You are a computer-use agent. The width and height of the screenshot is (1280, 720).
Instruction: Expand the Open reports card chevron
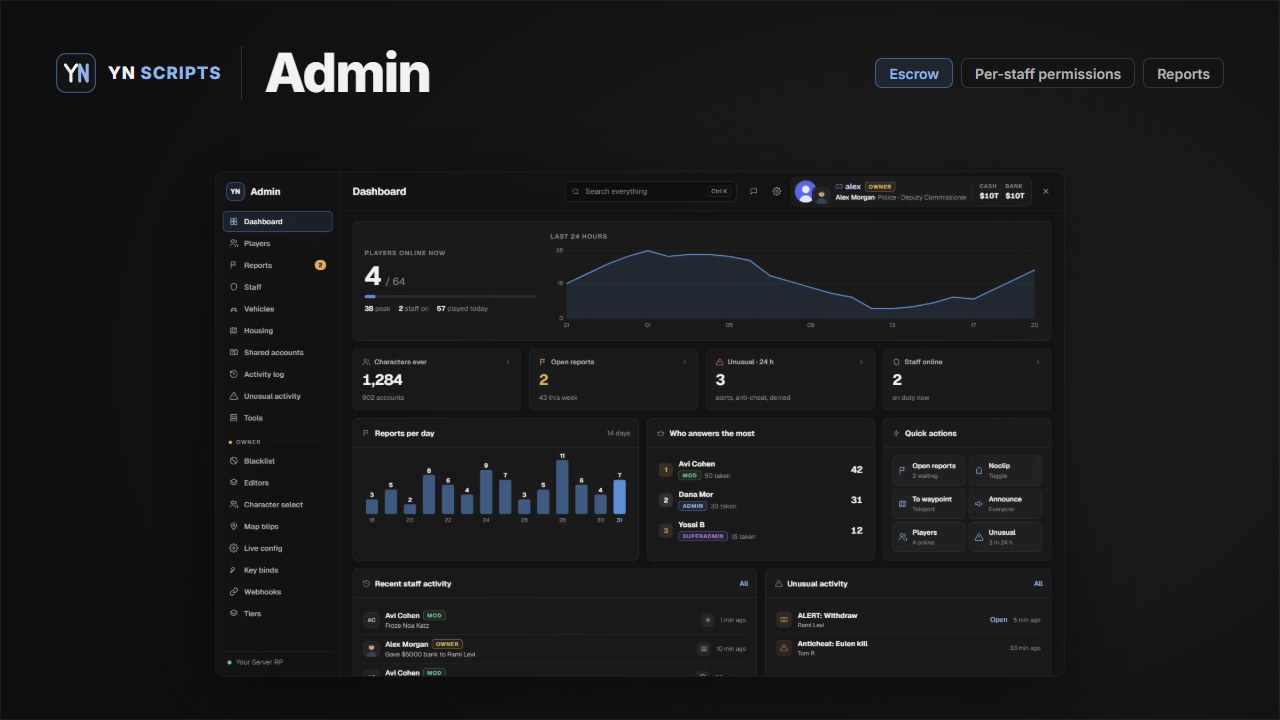[685, 362]
